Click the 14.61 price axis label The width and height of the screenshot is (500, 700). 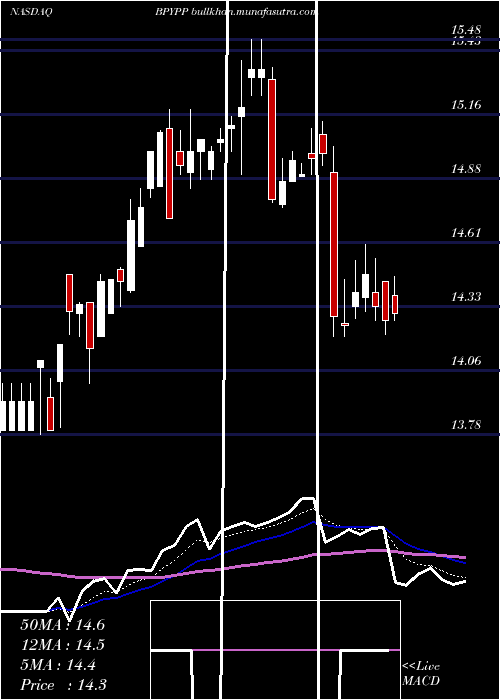(466, 233)
